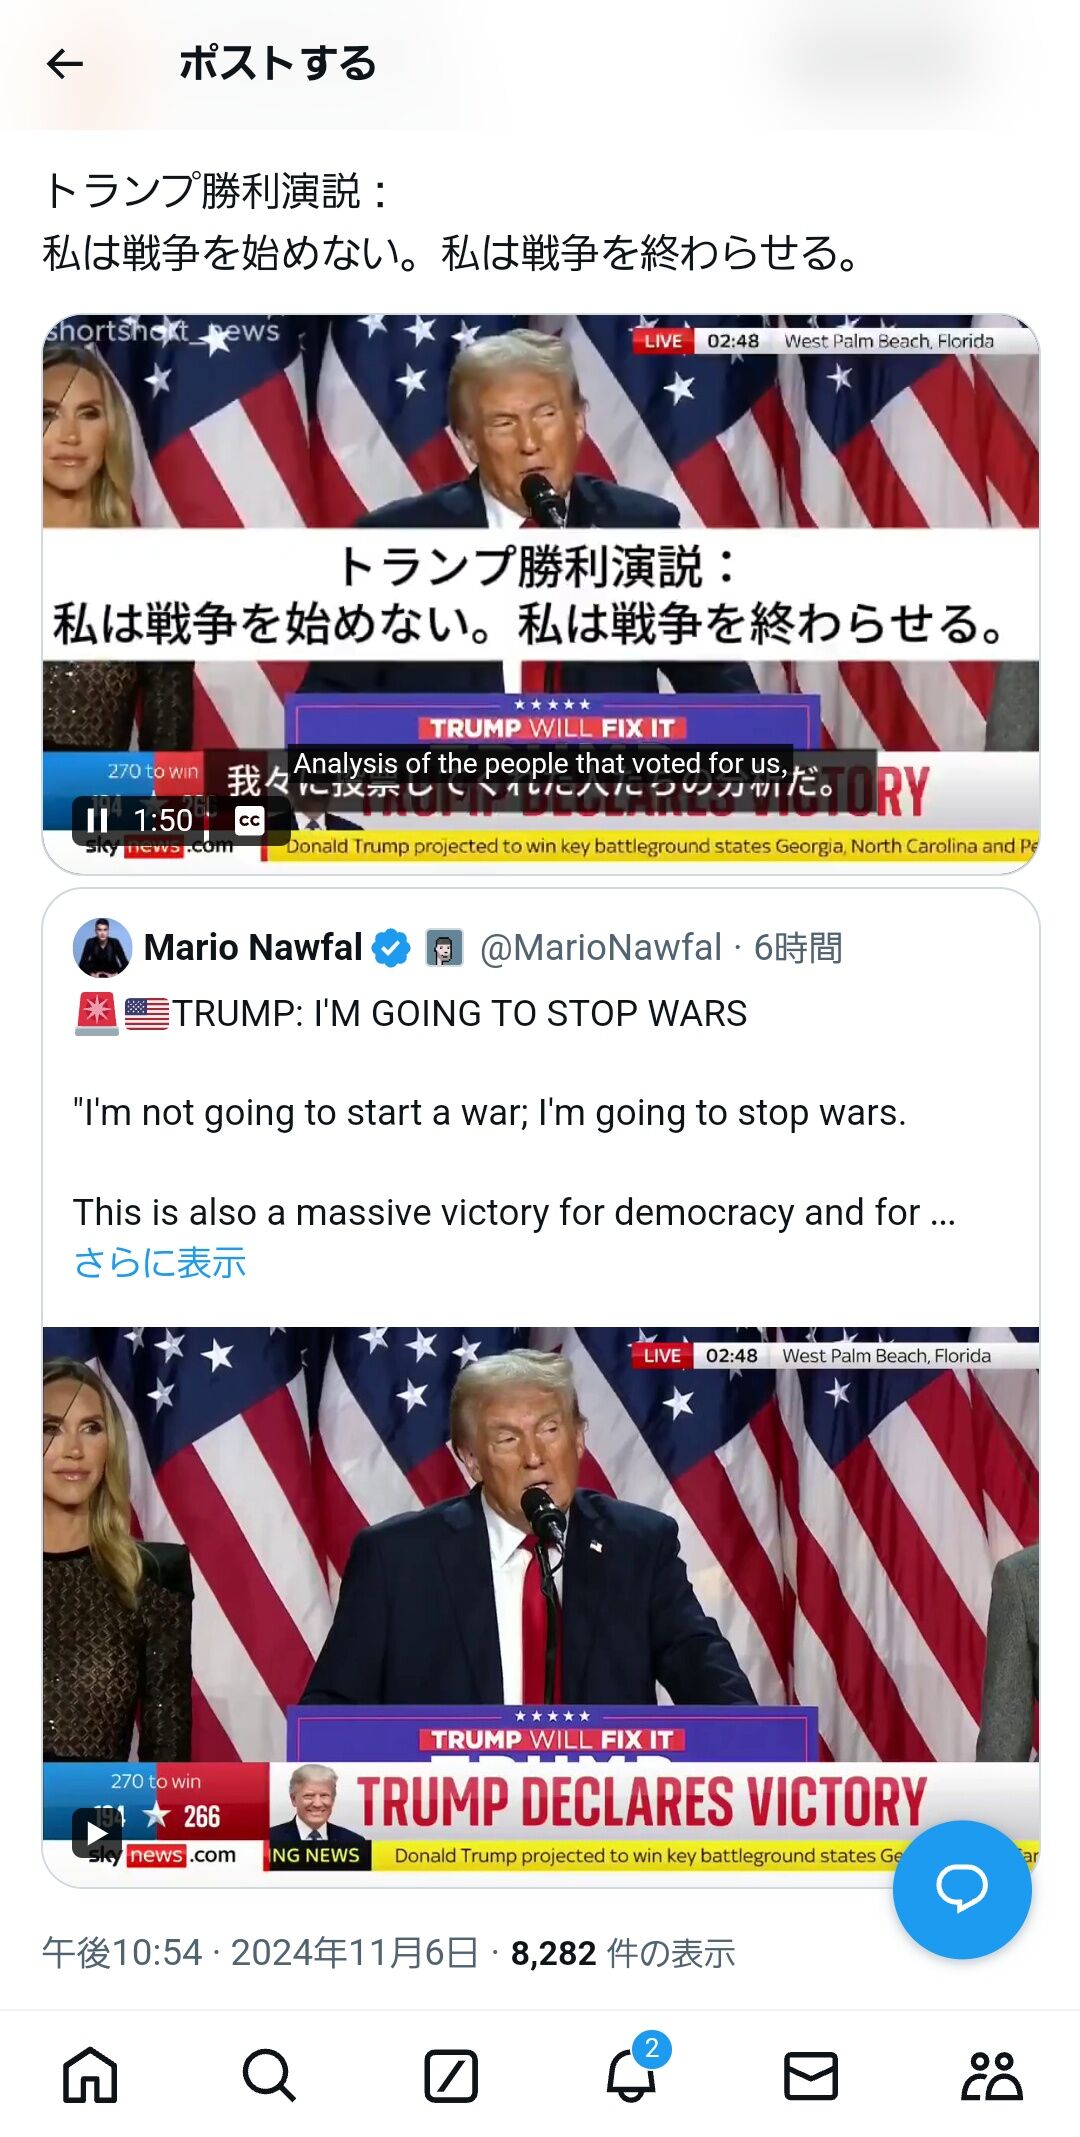
Task: Go back with the arrow icon
Action: 65,64
